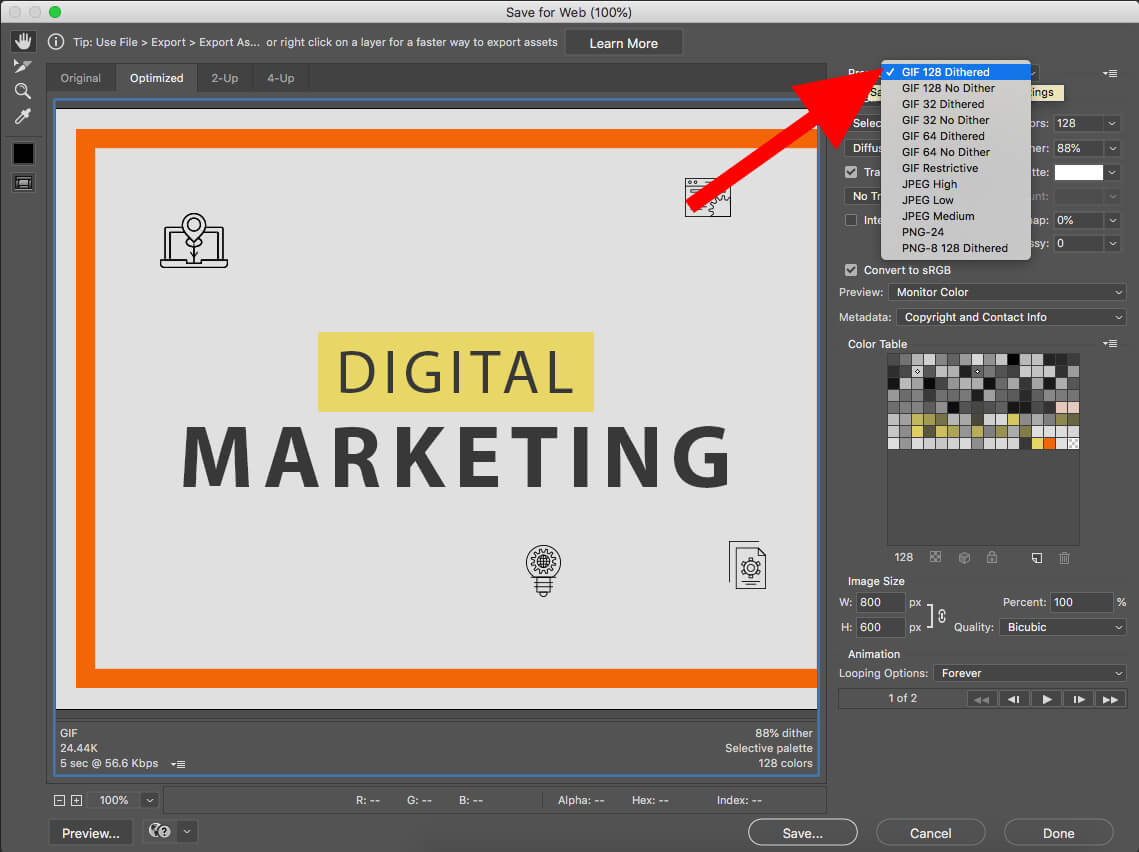The image size is (1139, 852).
Task: Click the New Color swatch icon in Color Table
Action: [1037, 557]
